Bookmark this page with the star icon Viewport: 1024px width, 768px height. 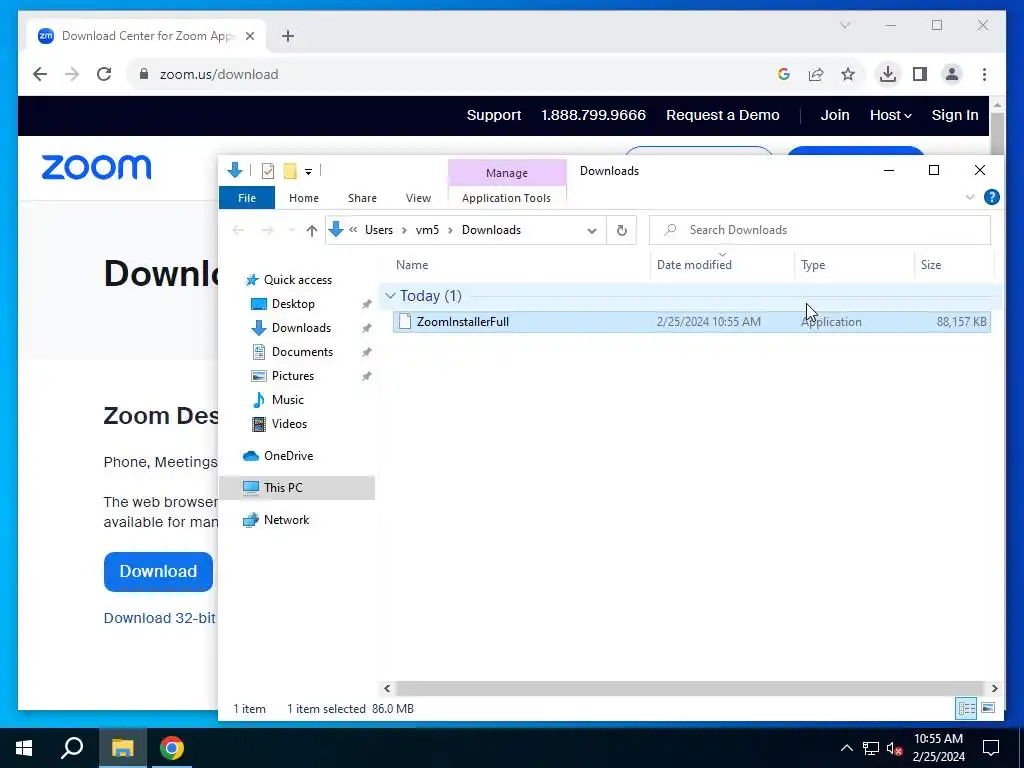(x=848, y=74)
